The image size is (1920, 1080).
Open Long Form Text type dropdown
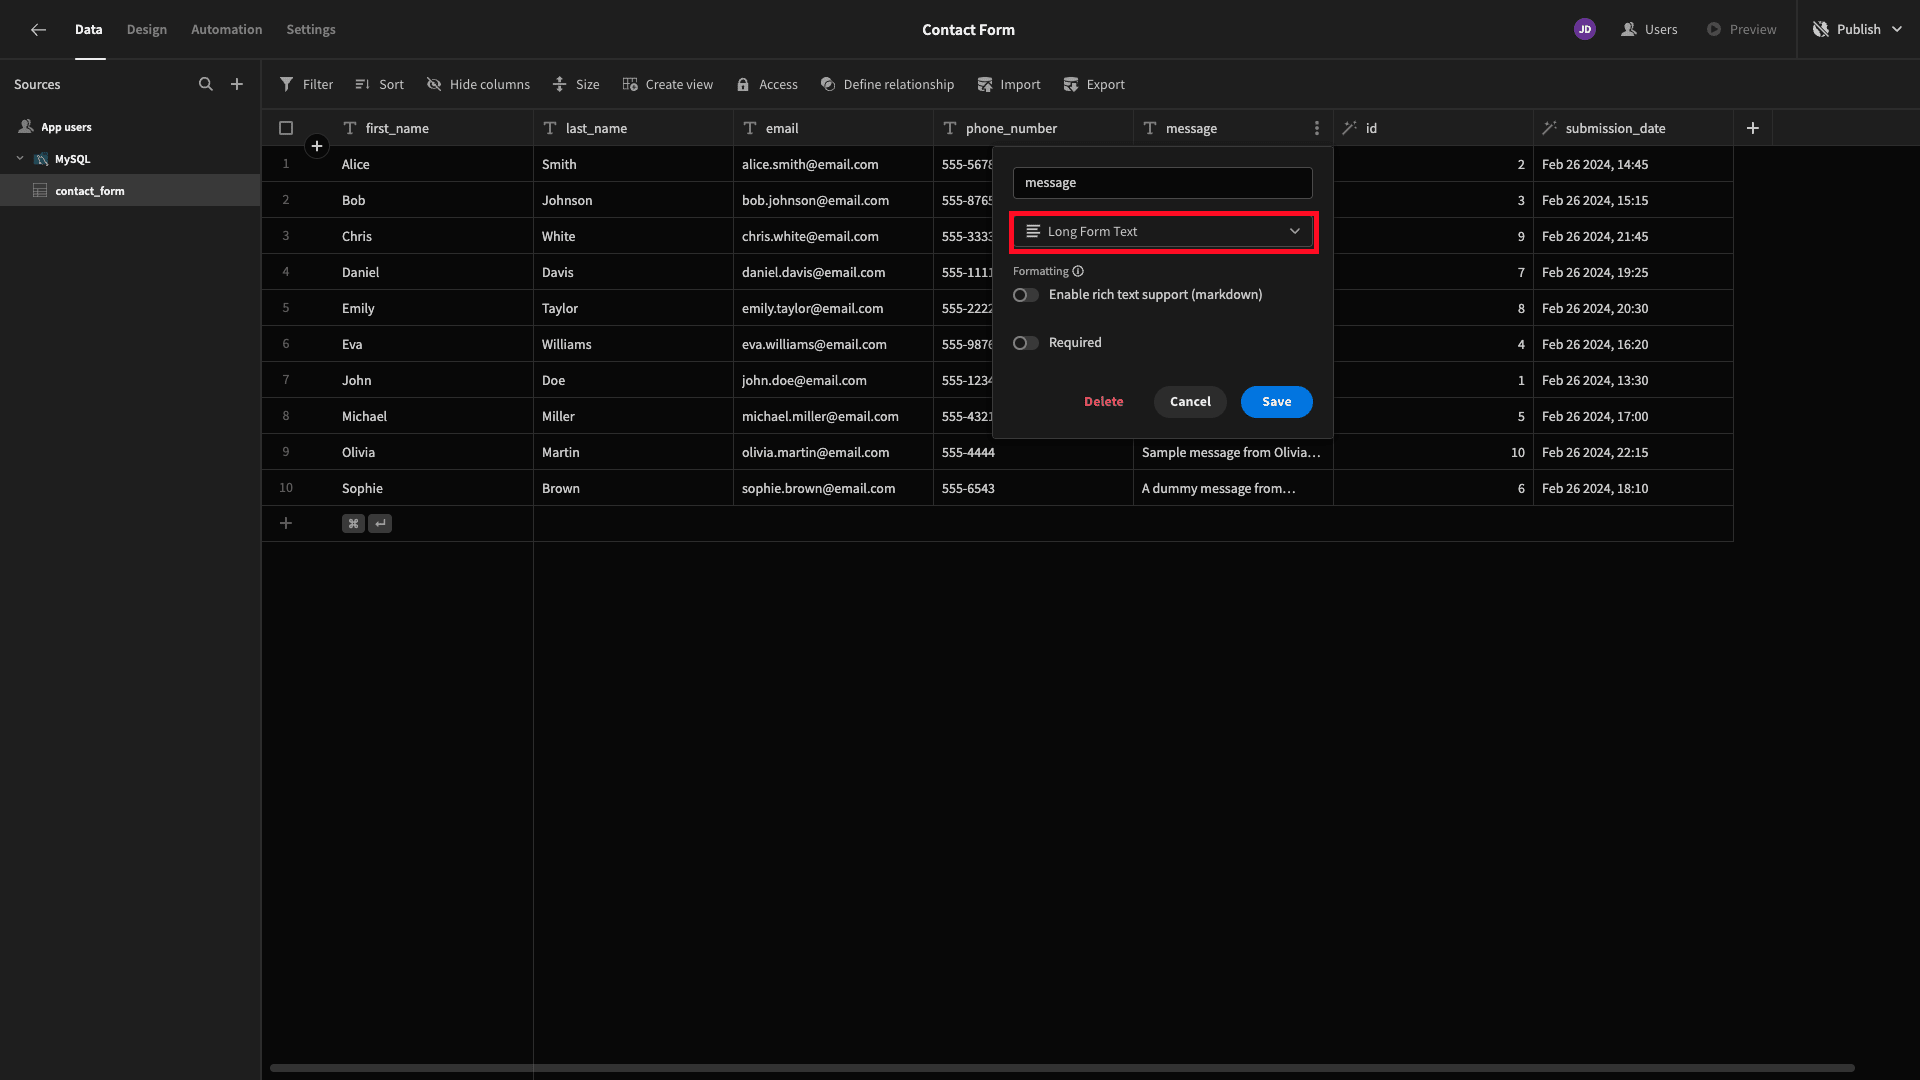pos(1163,231)
